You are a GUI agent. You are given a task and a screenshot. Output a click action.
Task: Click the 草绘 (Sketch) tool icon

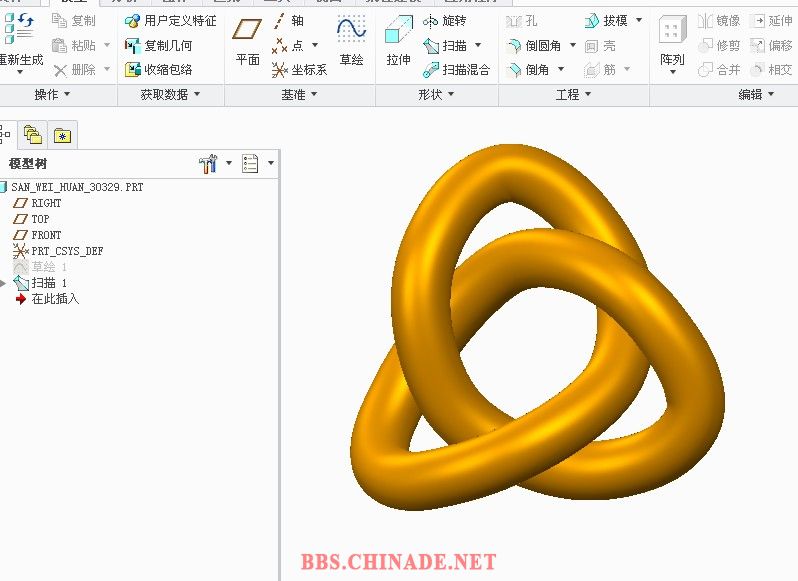(351, 32)
